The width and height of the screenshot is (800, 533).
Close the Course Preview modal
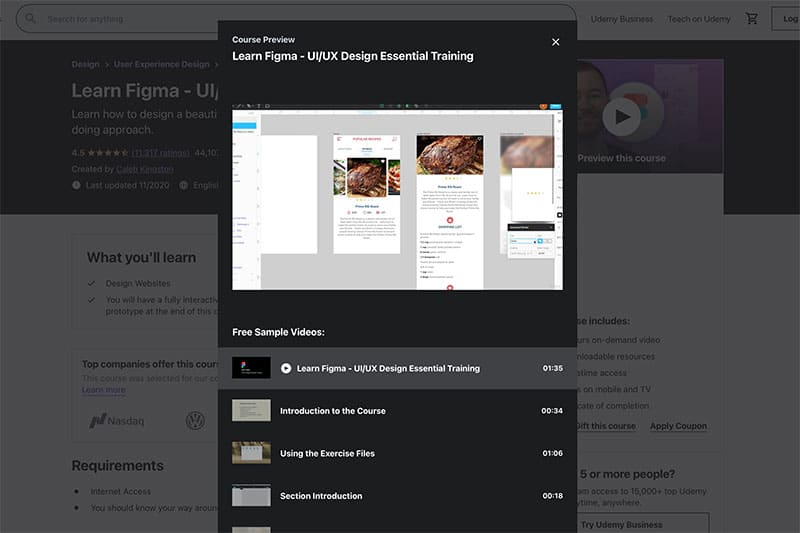click(556, 42)
